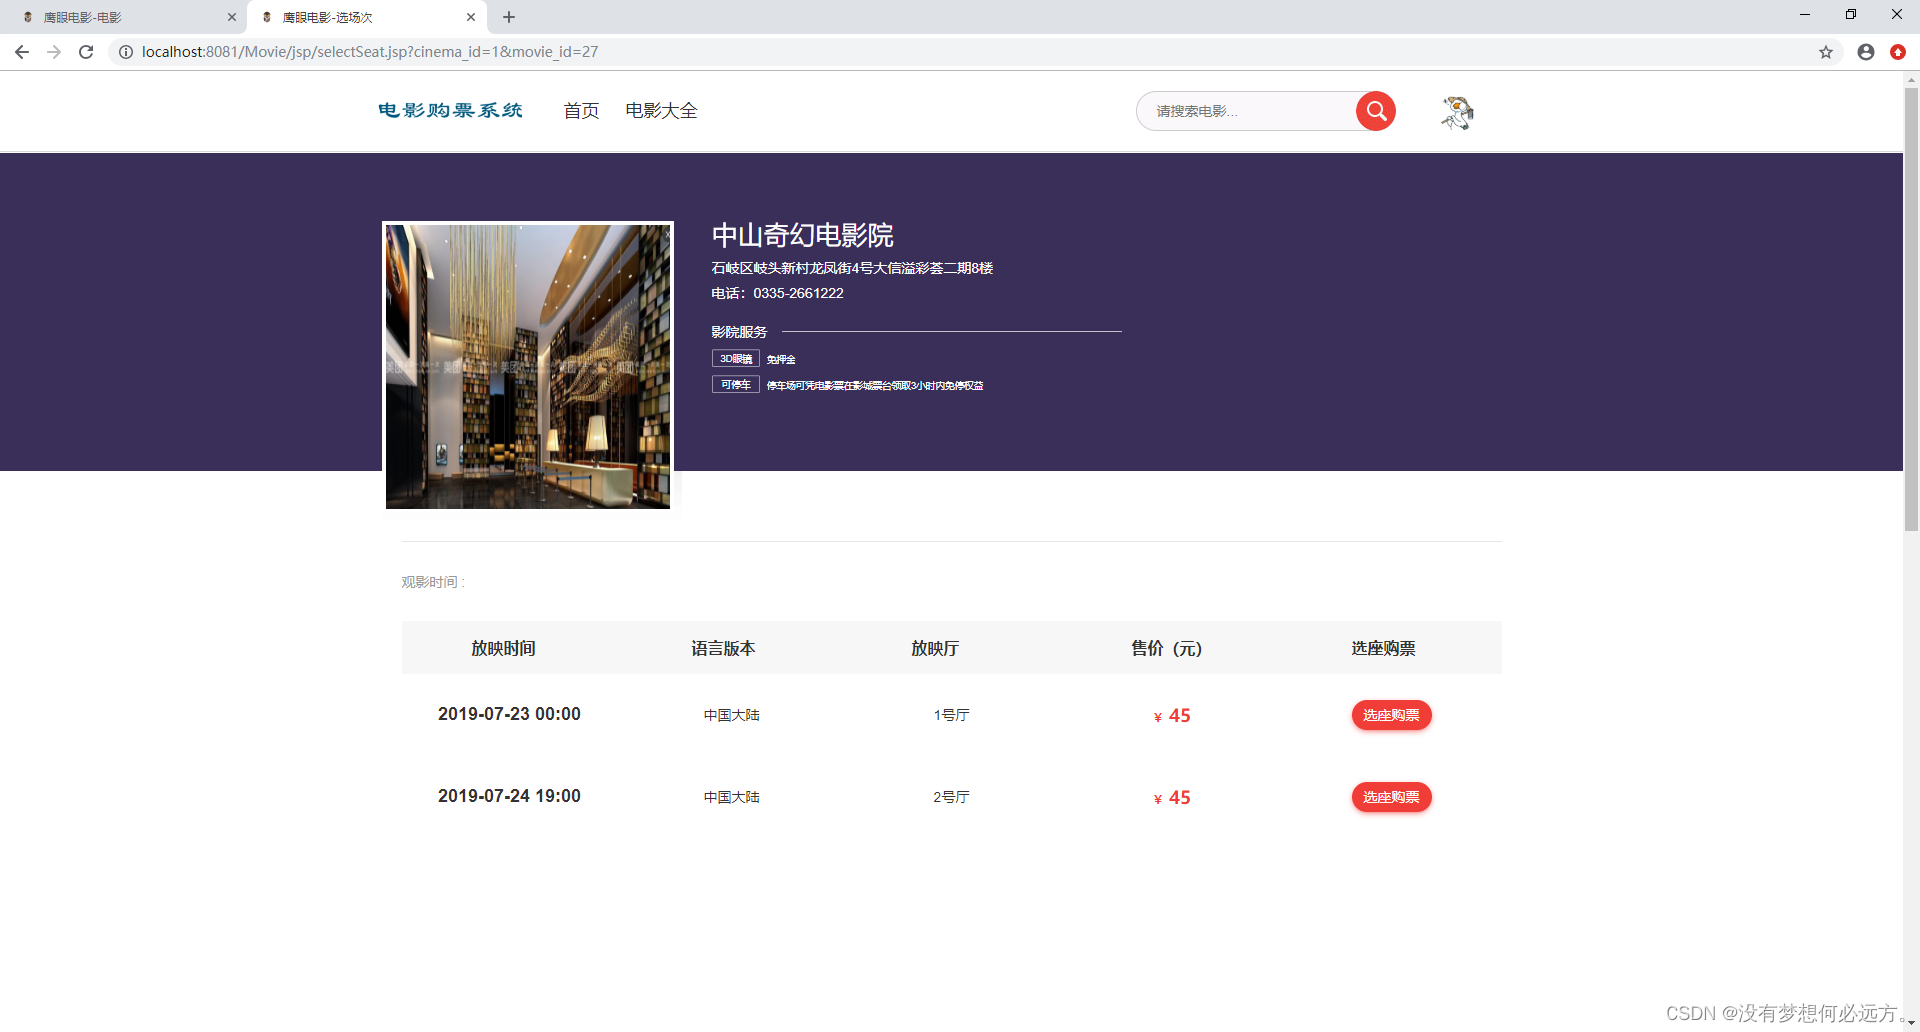The image size is (1920, 1032).
Task: Click the phone number 0335-2661222
Action: [798, 293]
